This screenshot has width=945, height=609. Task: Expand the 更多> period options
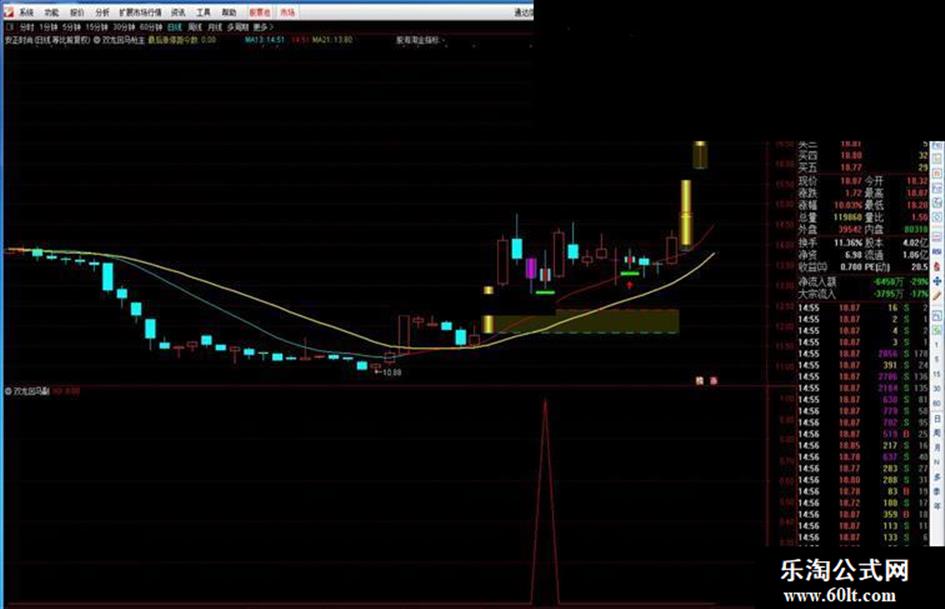pyautogui.click(x=263, y=27)
